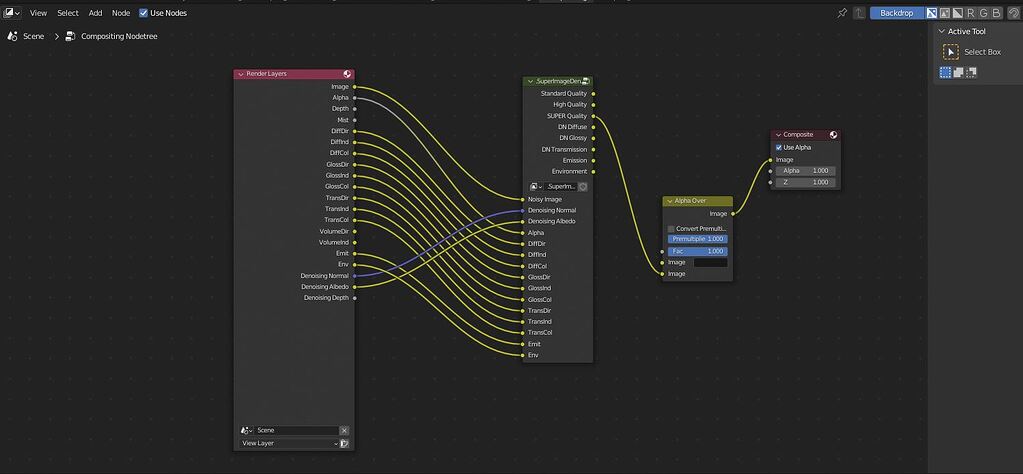Click the Premultiply slider in Alpha Over
The height and width of the screenshot is (474, 1023).
[697, 239]
